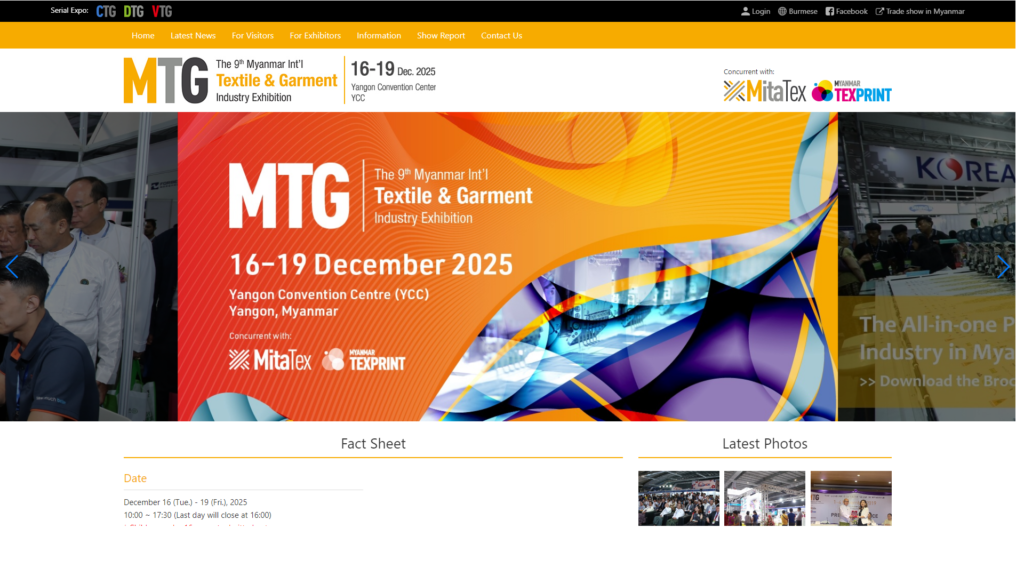Open the For Visitors menu

pos(252,35)
